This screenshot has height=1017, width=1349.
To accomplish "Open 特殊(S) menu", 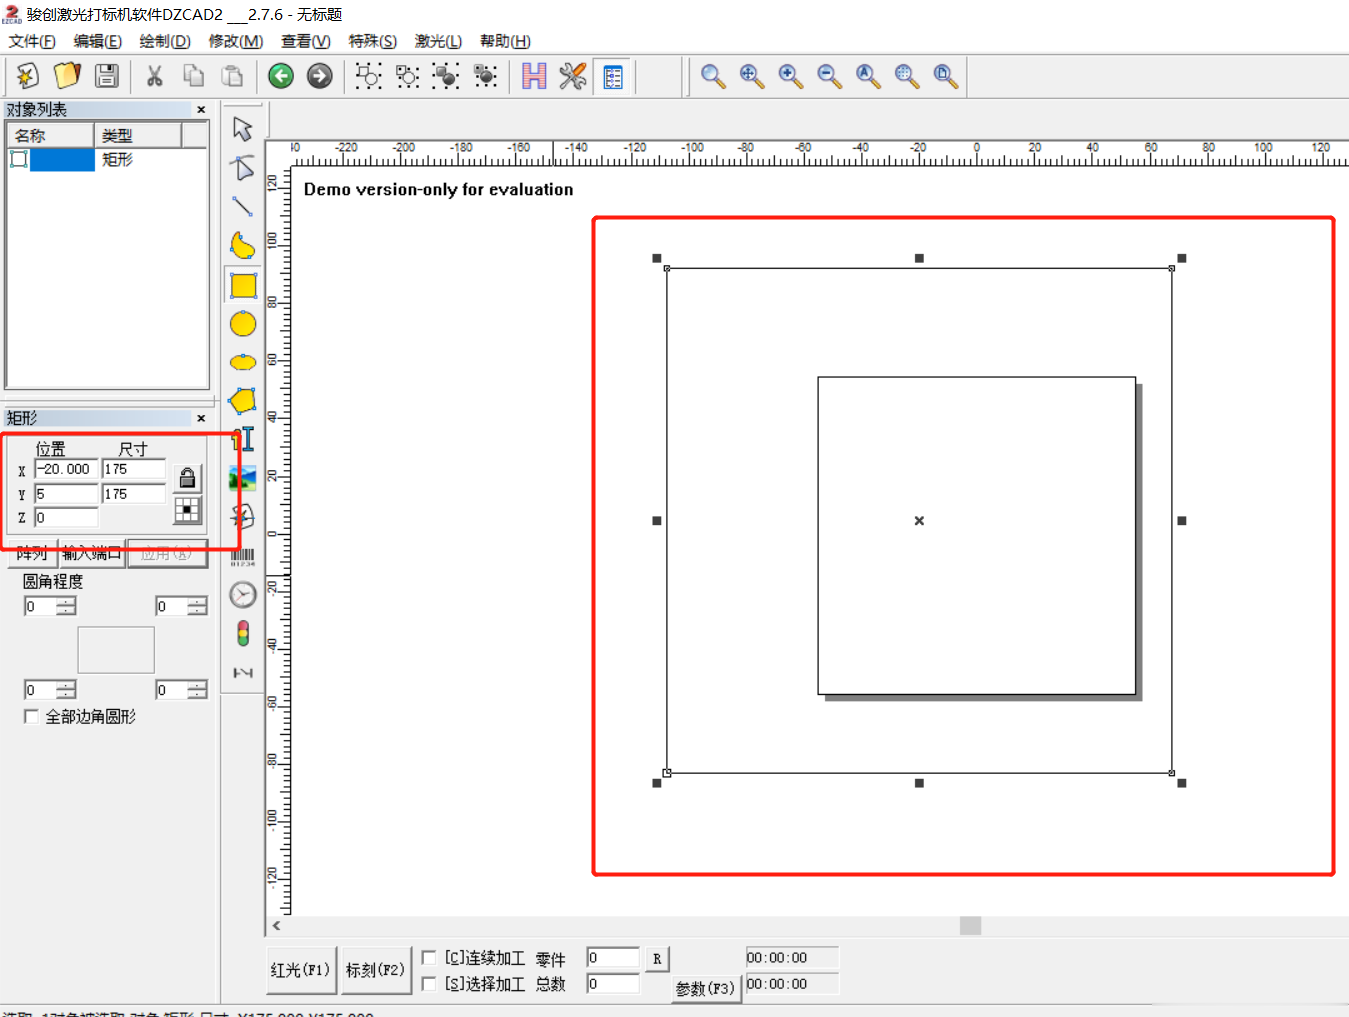I will 373,41.
